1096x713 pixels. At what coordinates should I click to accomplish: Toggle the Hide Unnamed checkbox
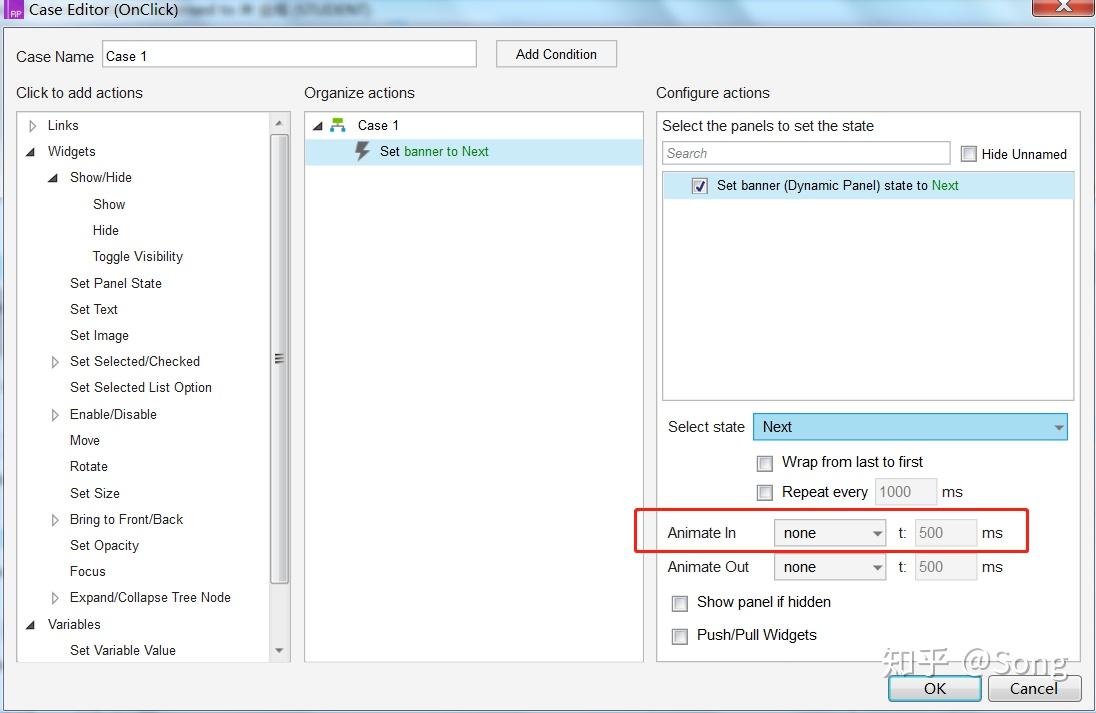coord(968,154)
